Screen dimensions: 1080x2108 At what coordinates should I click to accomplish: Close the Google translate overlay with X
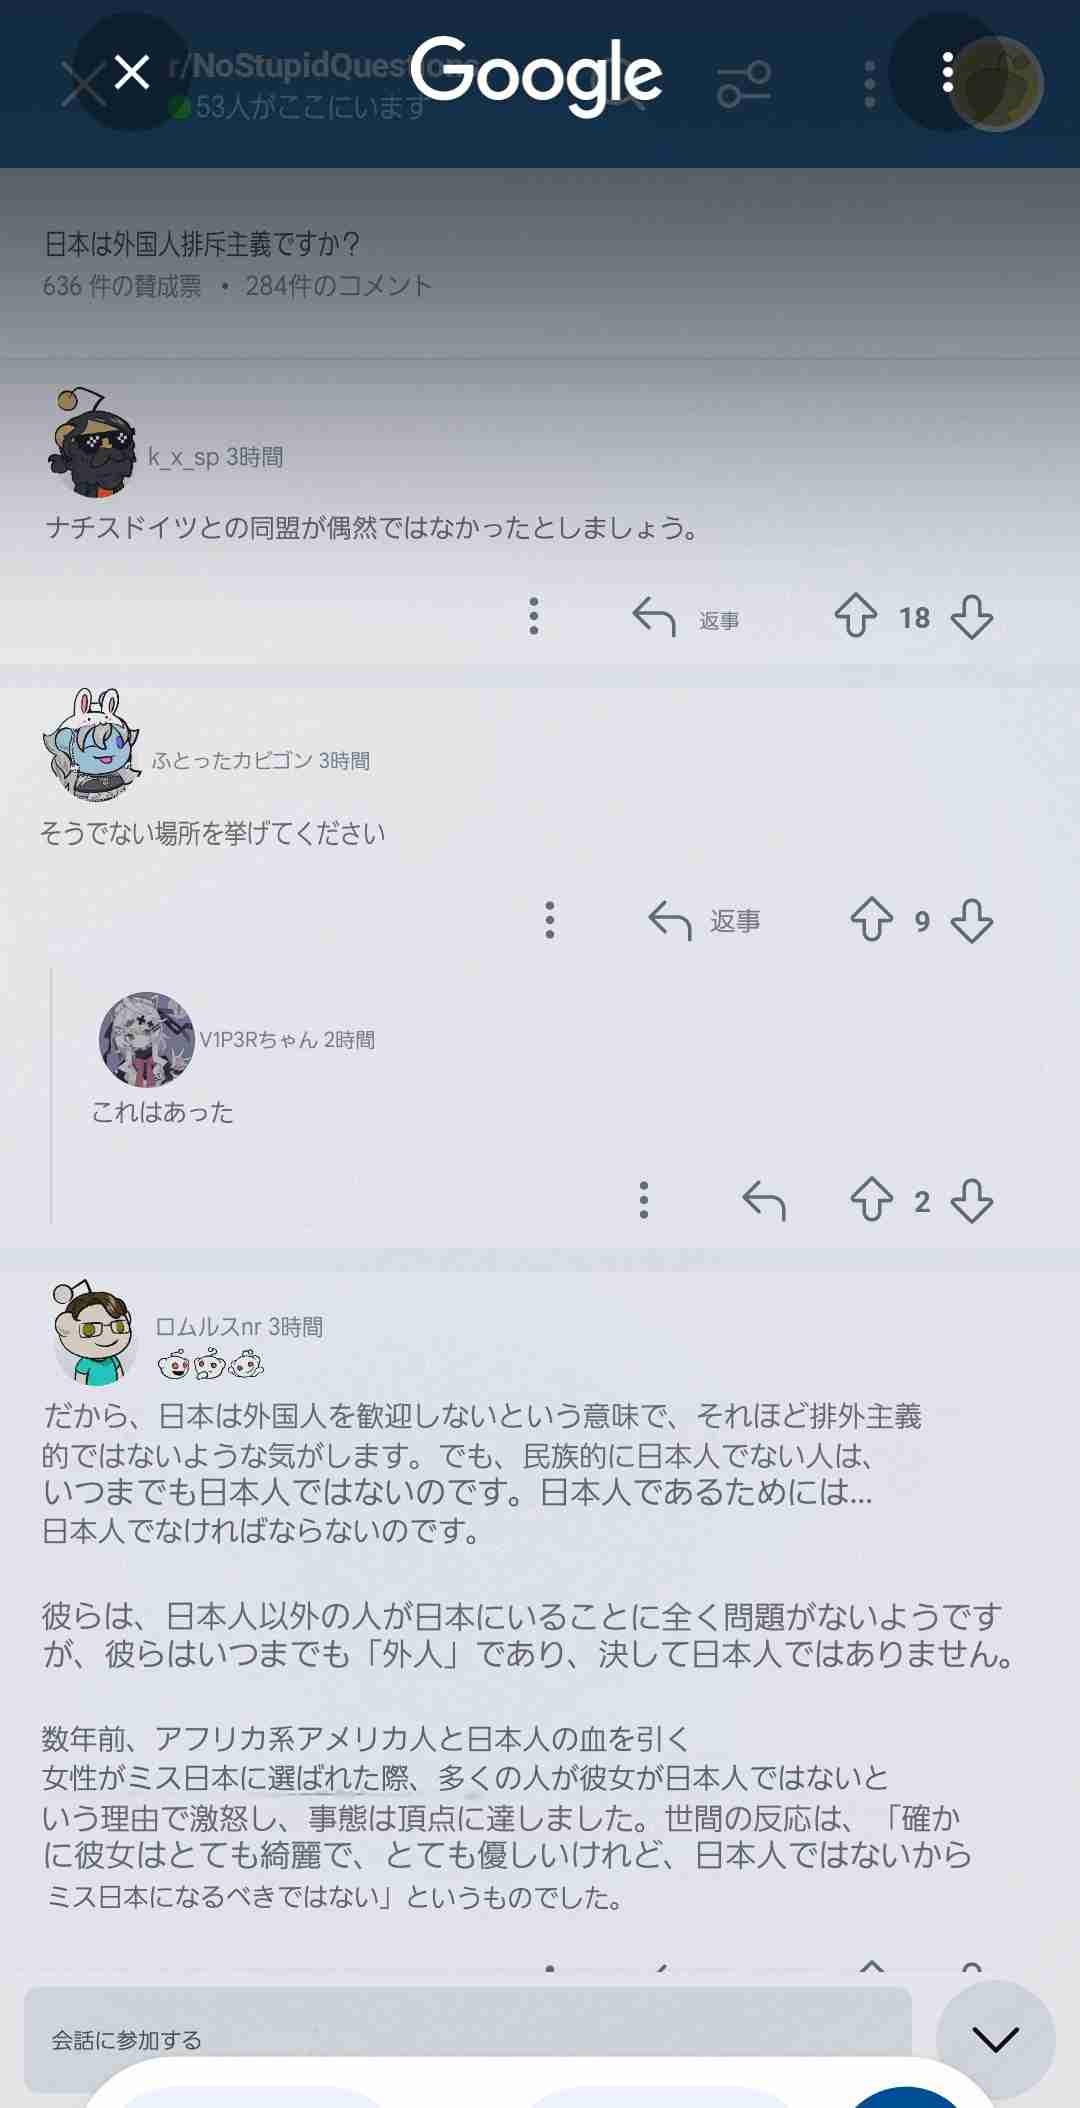[132, 72]
